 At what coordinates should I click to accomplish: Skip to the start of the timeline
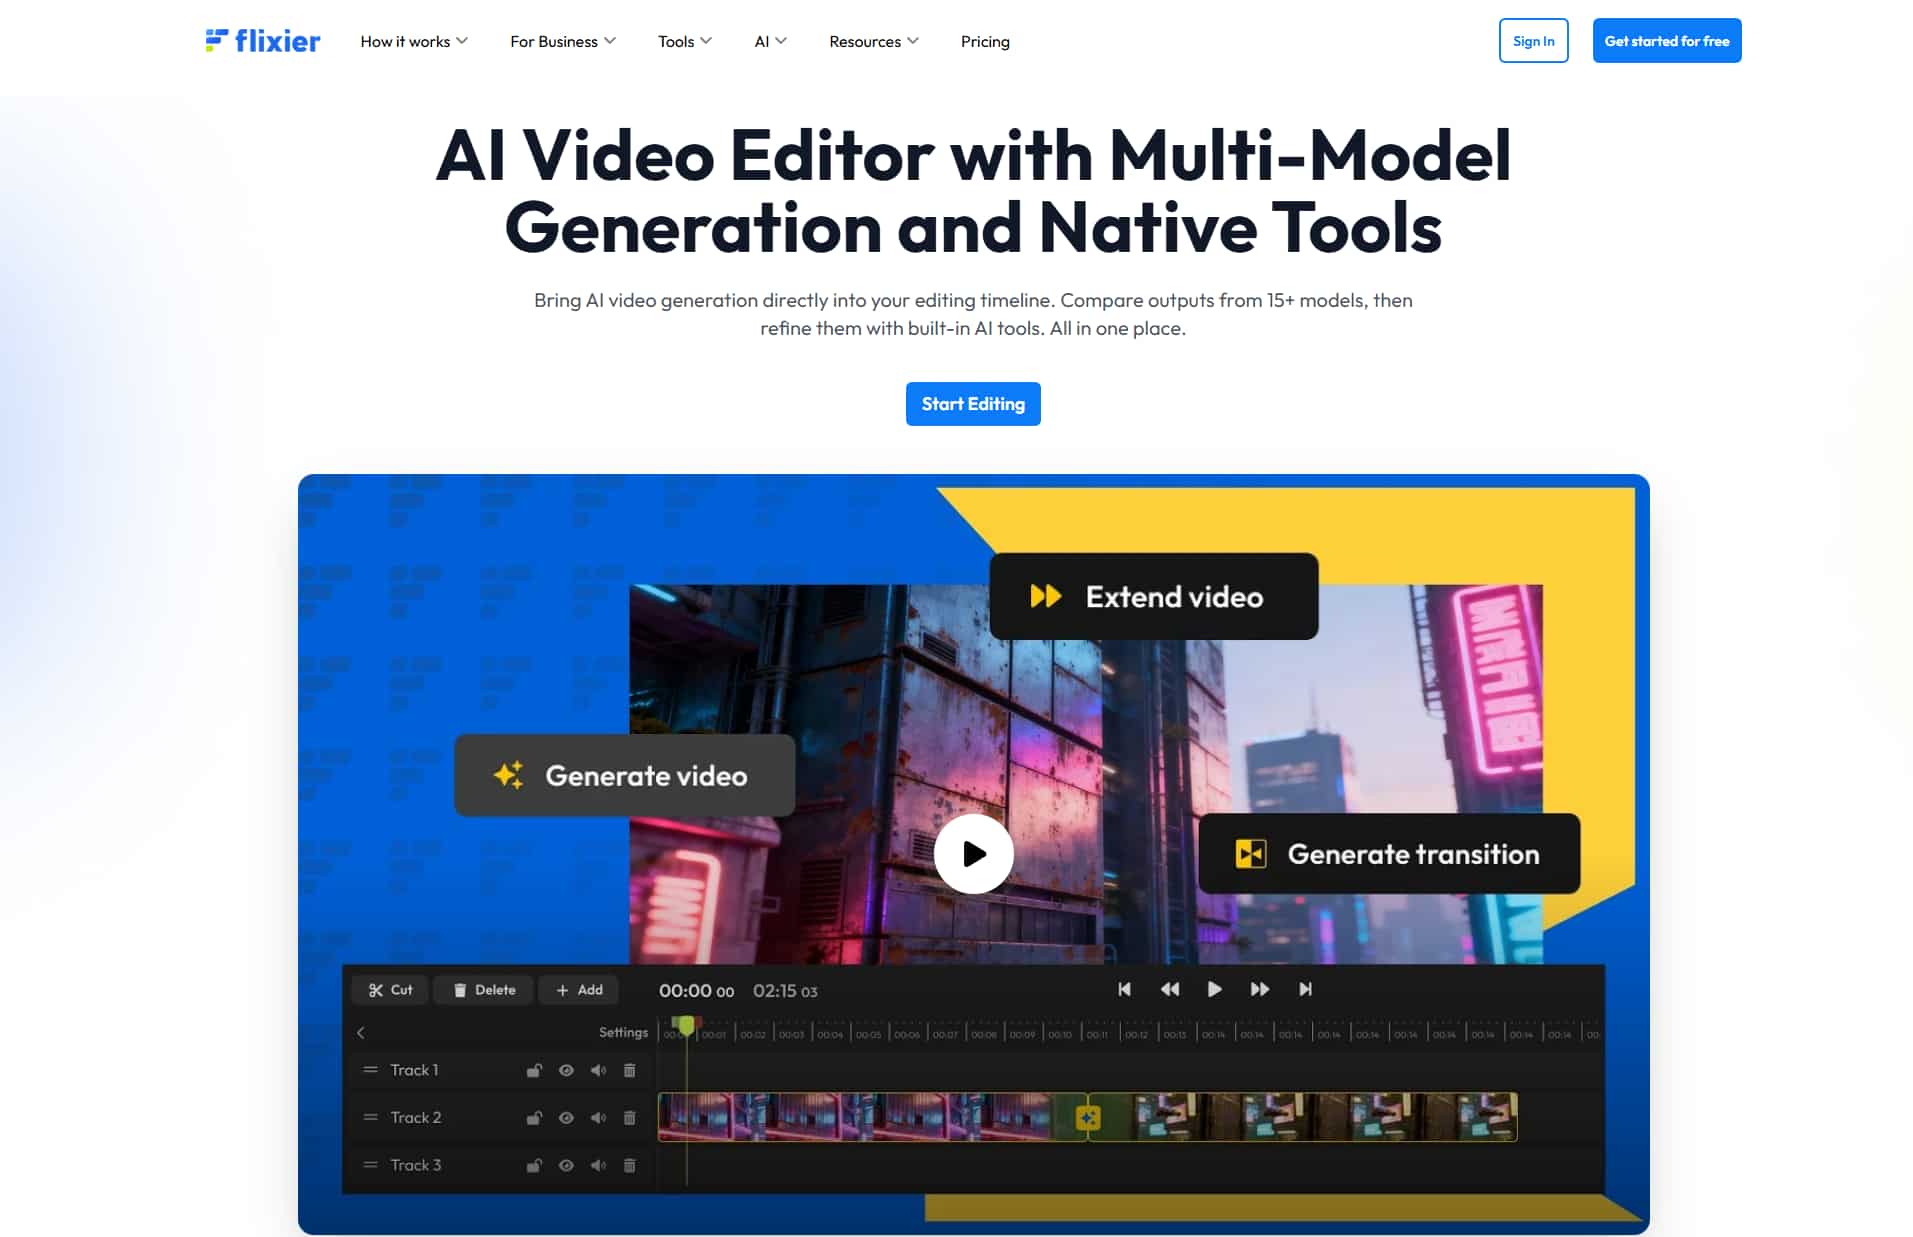coord(1124,990)
